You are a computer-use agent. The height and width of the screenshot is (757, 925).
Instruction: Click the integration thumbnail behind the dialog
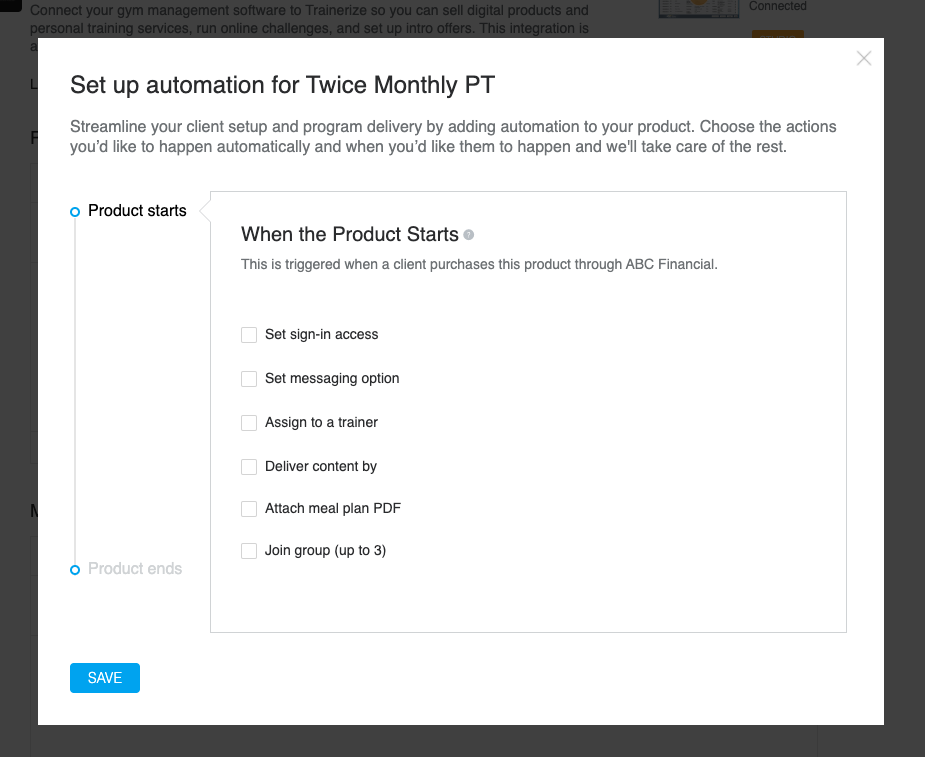(699, 9)
